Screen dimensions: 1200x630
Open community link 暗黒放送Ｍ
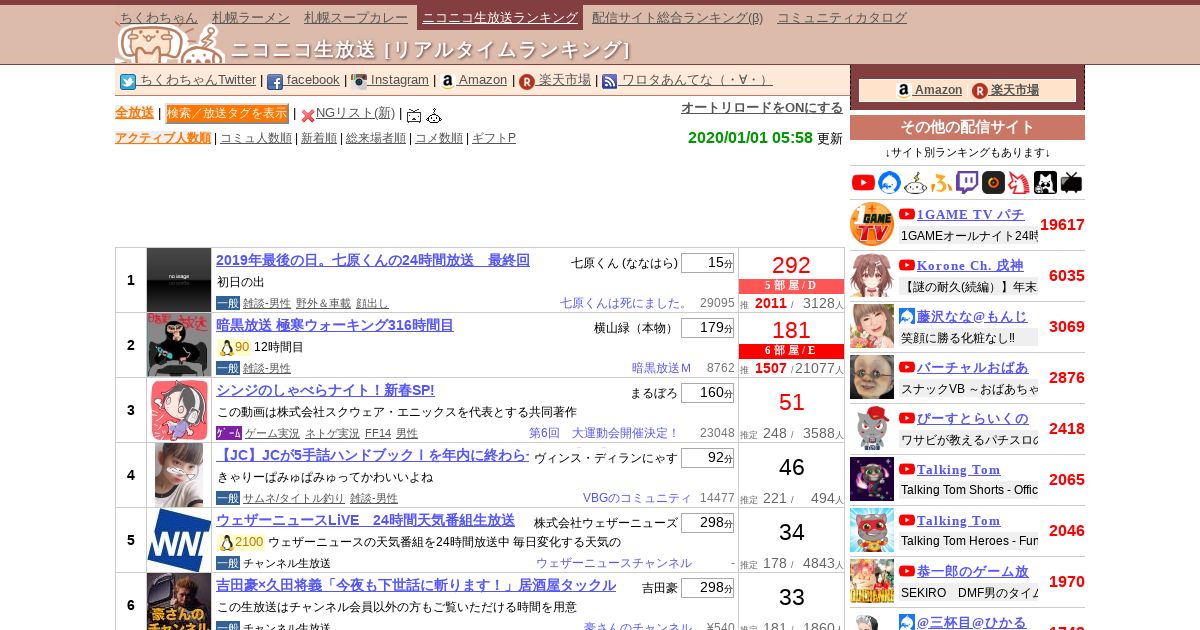[661, 368]
